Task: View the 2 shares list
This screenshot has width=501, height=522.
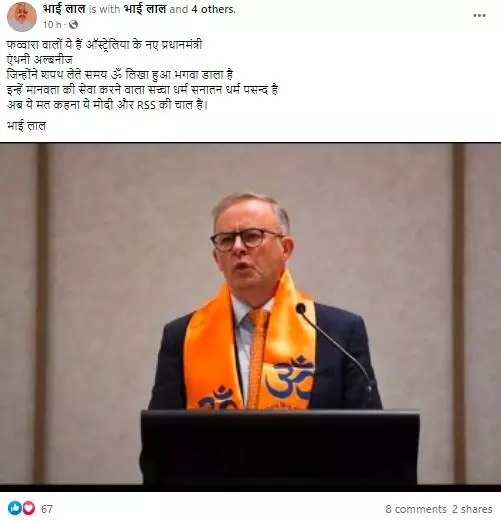Action: pyautogui.click(x=472, y=509)
